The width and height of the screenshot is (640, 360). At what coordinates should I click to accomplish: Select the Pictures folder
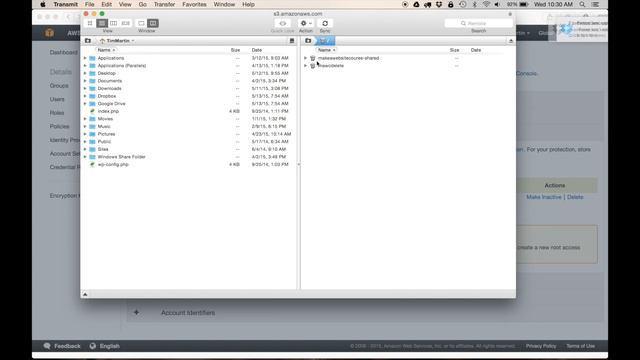pyautogui.click(x=106, y=134)
